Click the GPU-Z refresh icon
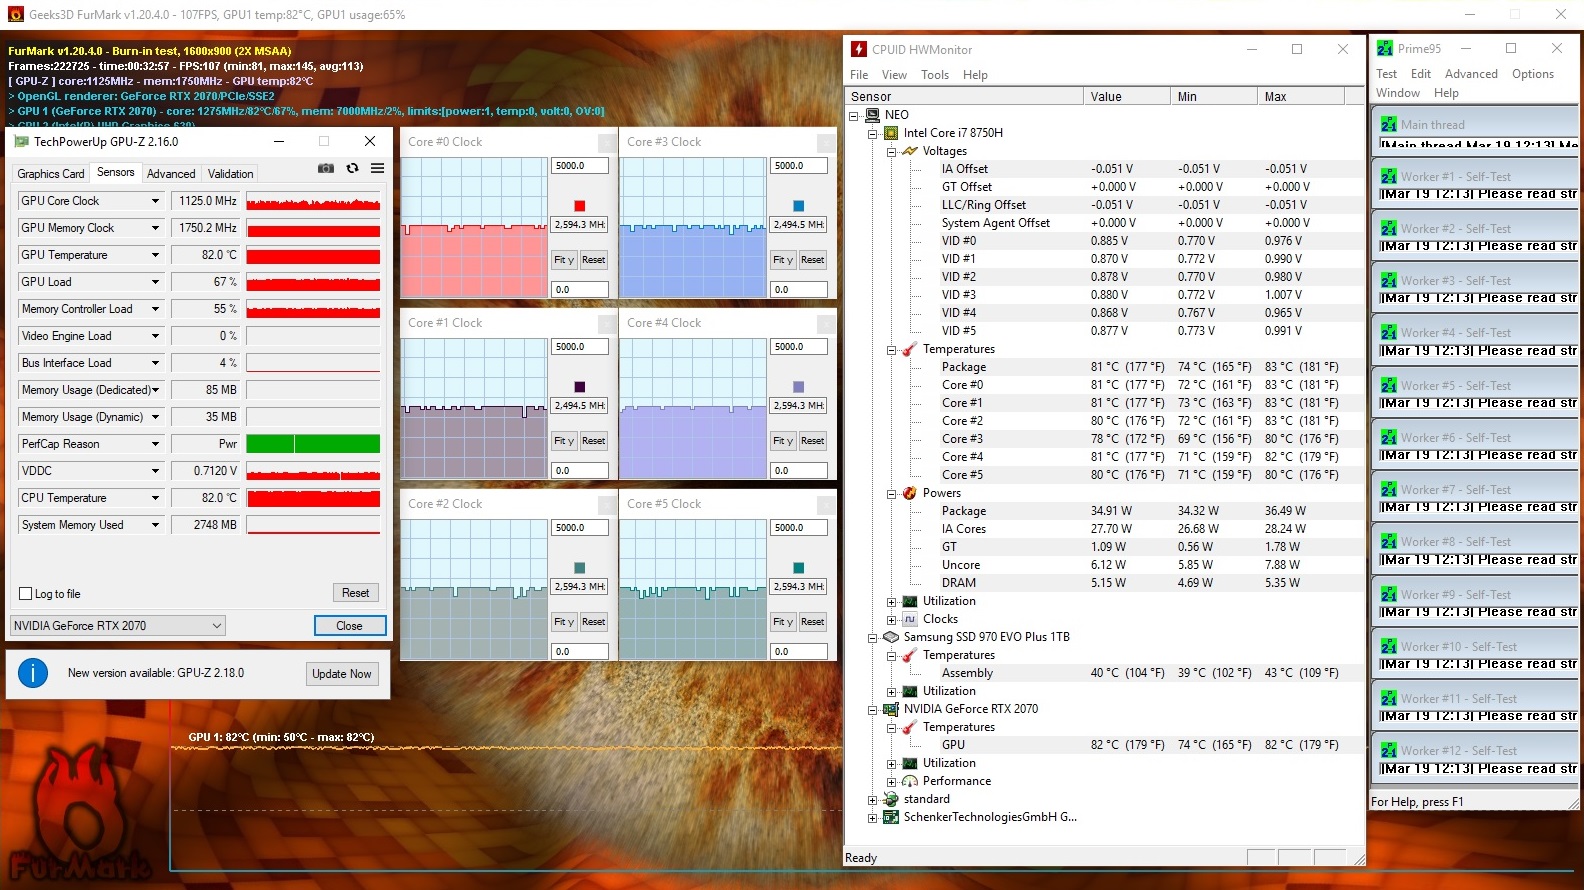This screenshot has width=1584, height=890. tap(352, 169)
